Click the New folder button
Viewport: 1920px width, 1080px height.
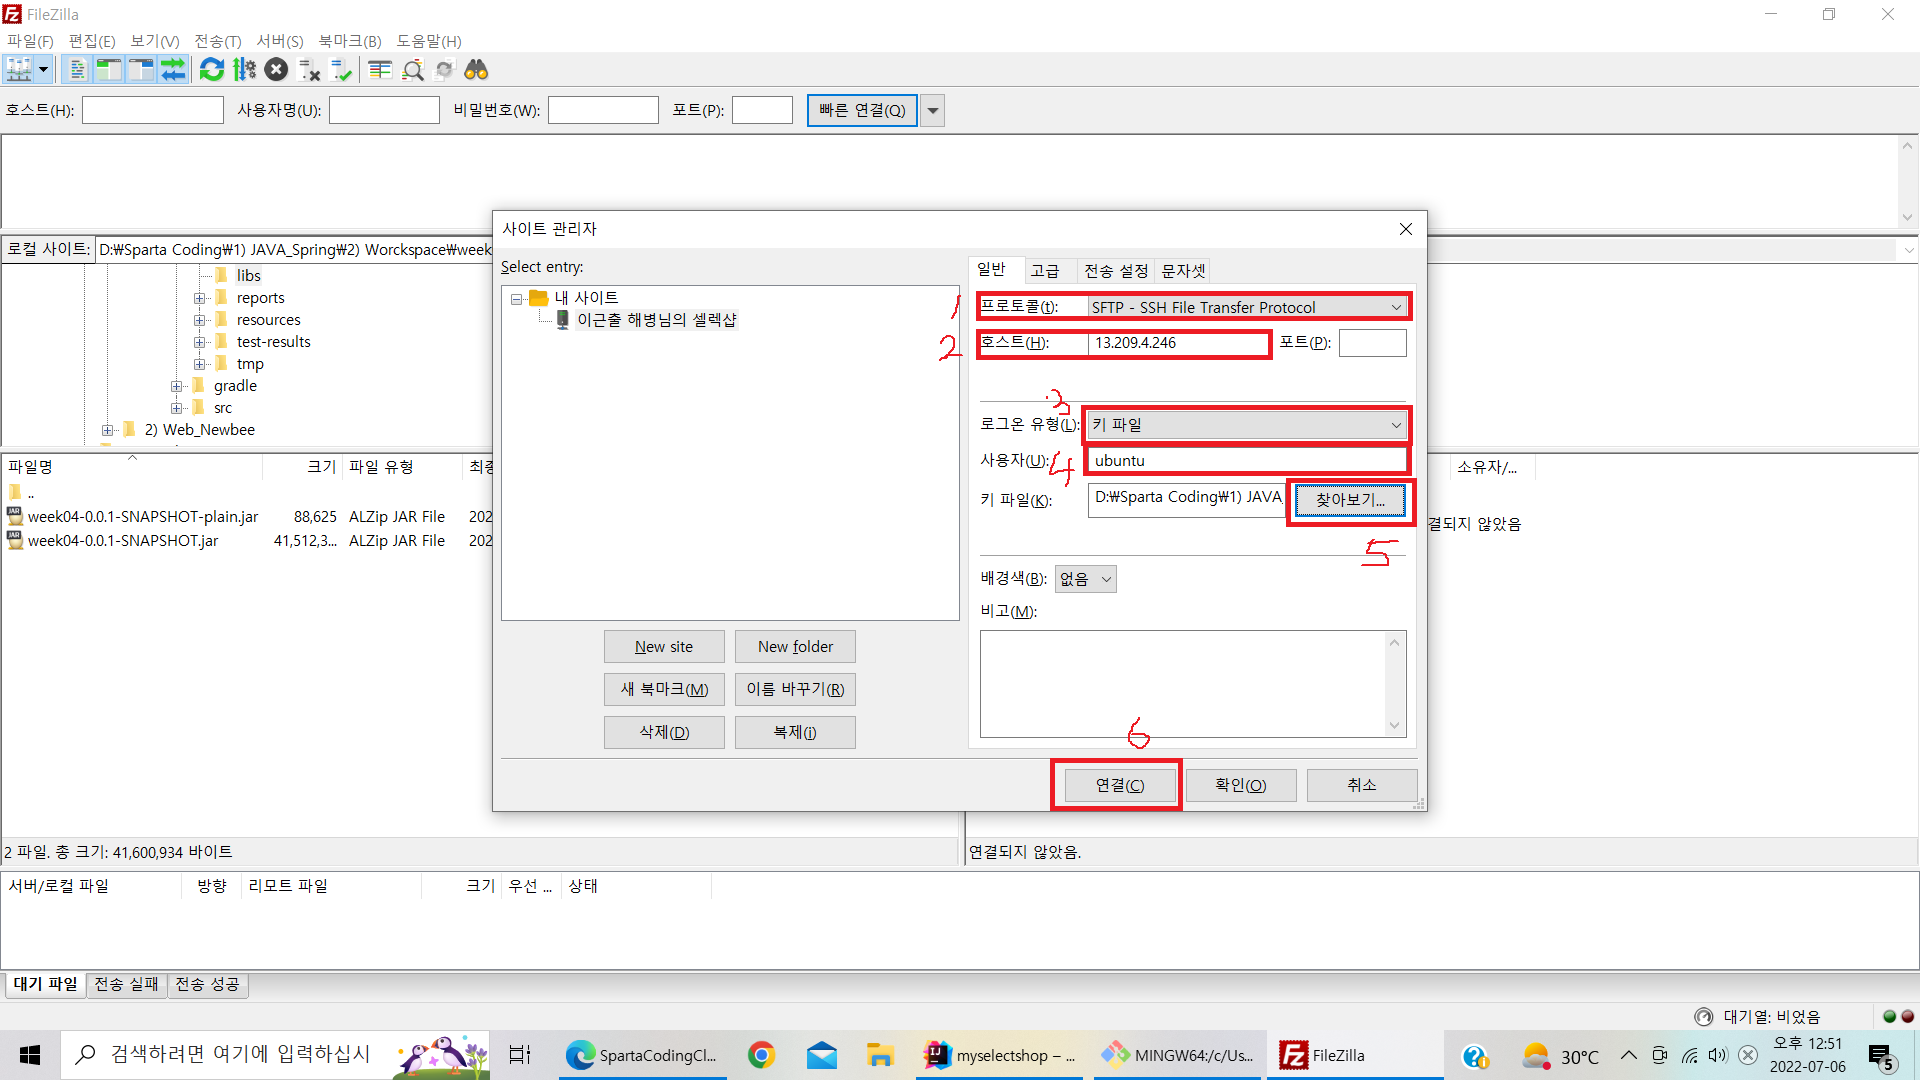coord(795,646)
